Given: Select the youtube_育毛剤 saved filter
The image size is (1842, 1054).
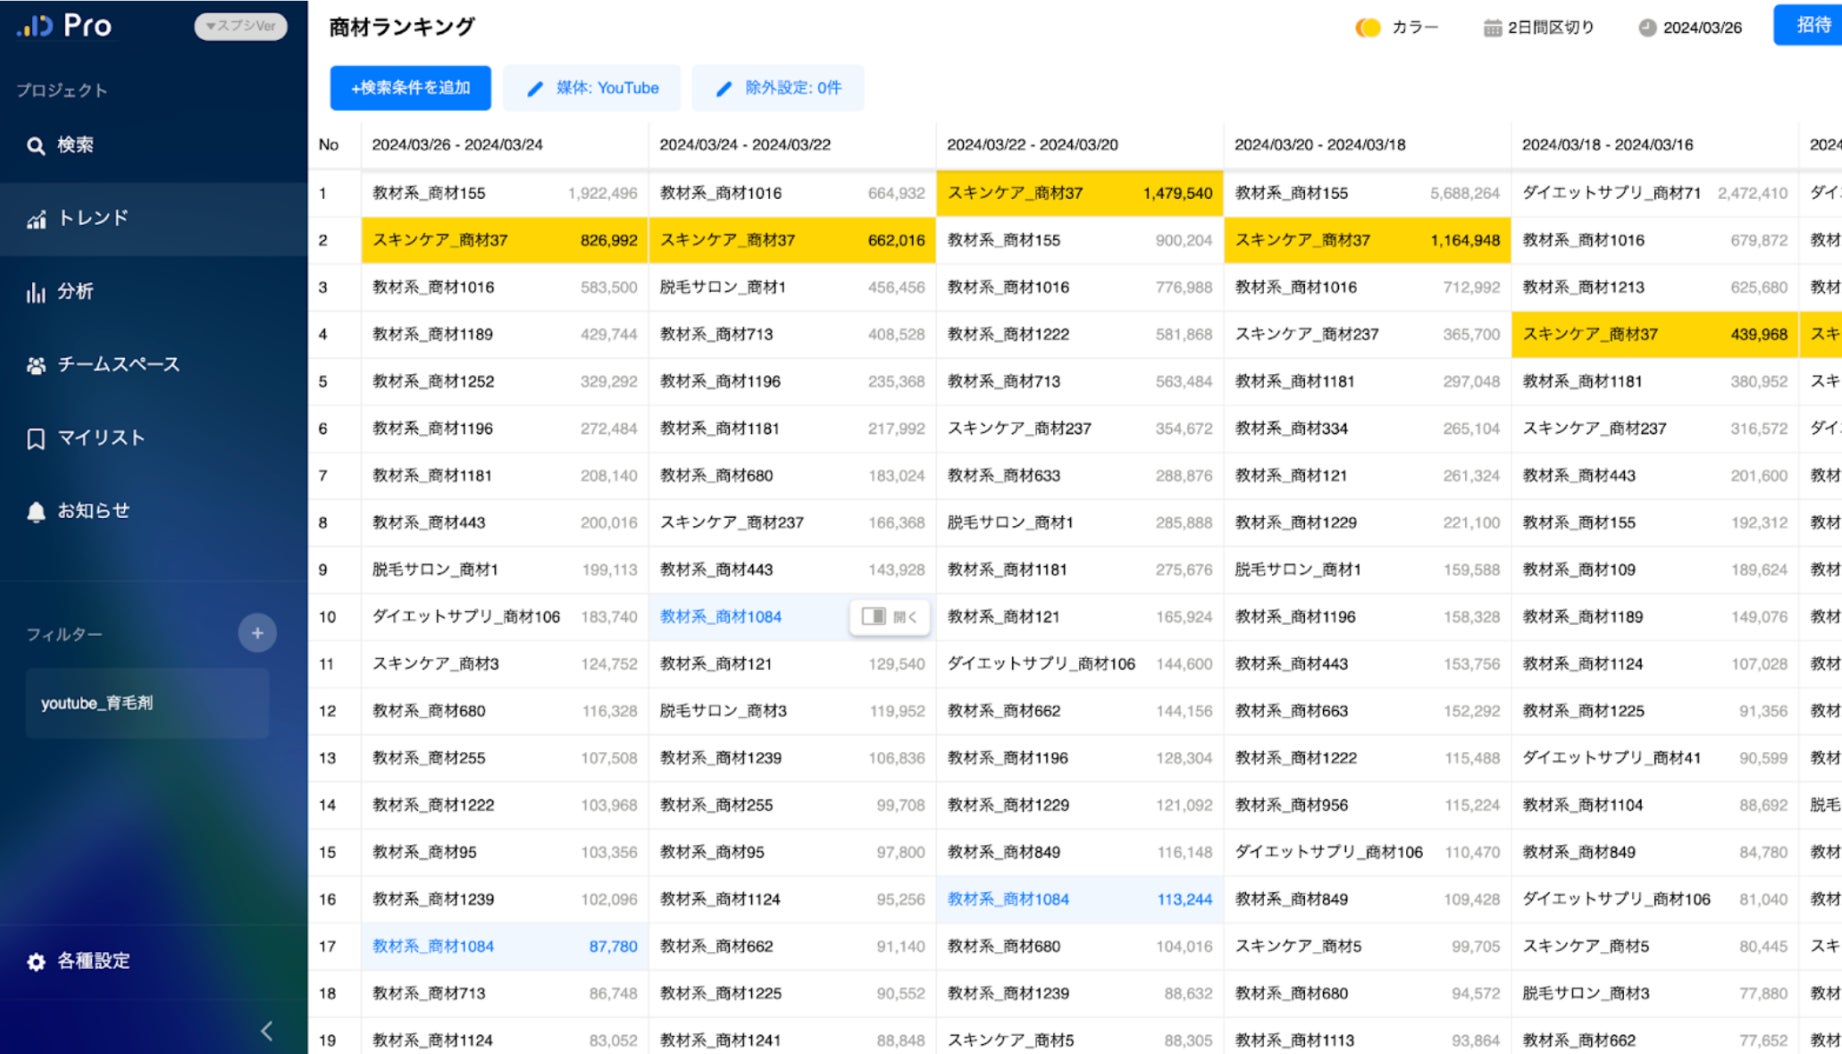Looking at the screenshot, I should tap(147, 703).
